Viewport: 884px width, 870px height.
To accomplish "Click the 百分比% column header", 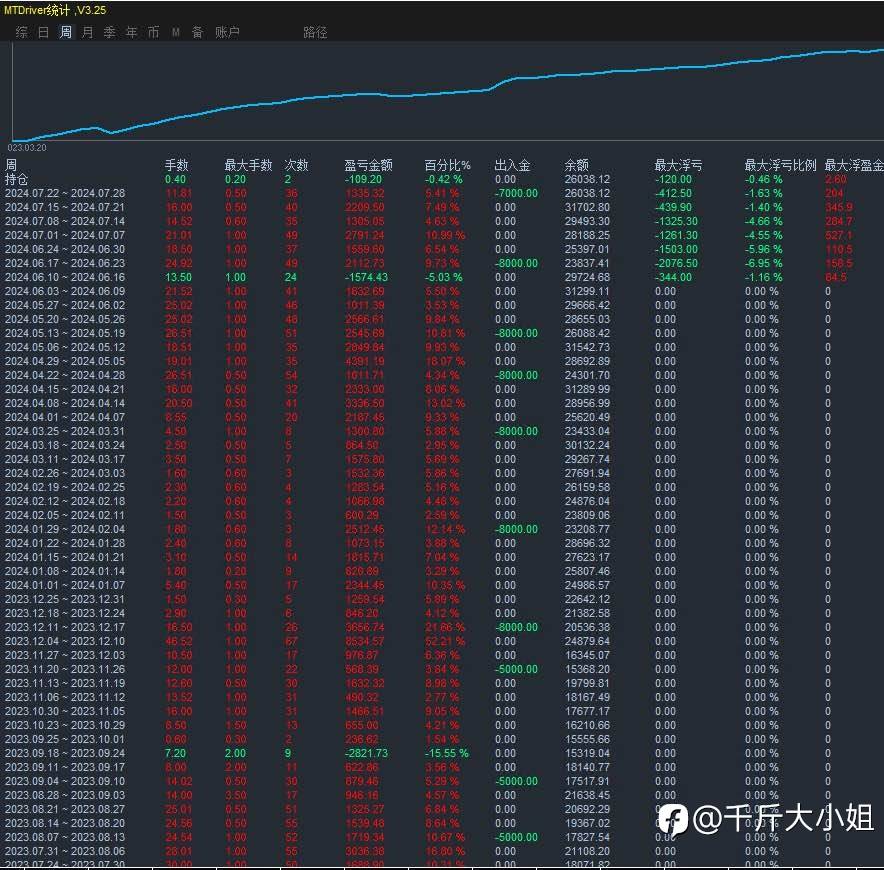I will [447, 165].
